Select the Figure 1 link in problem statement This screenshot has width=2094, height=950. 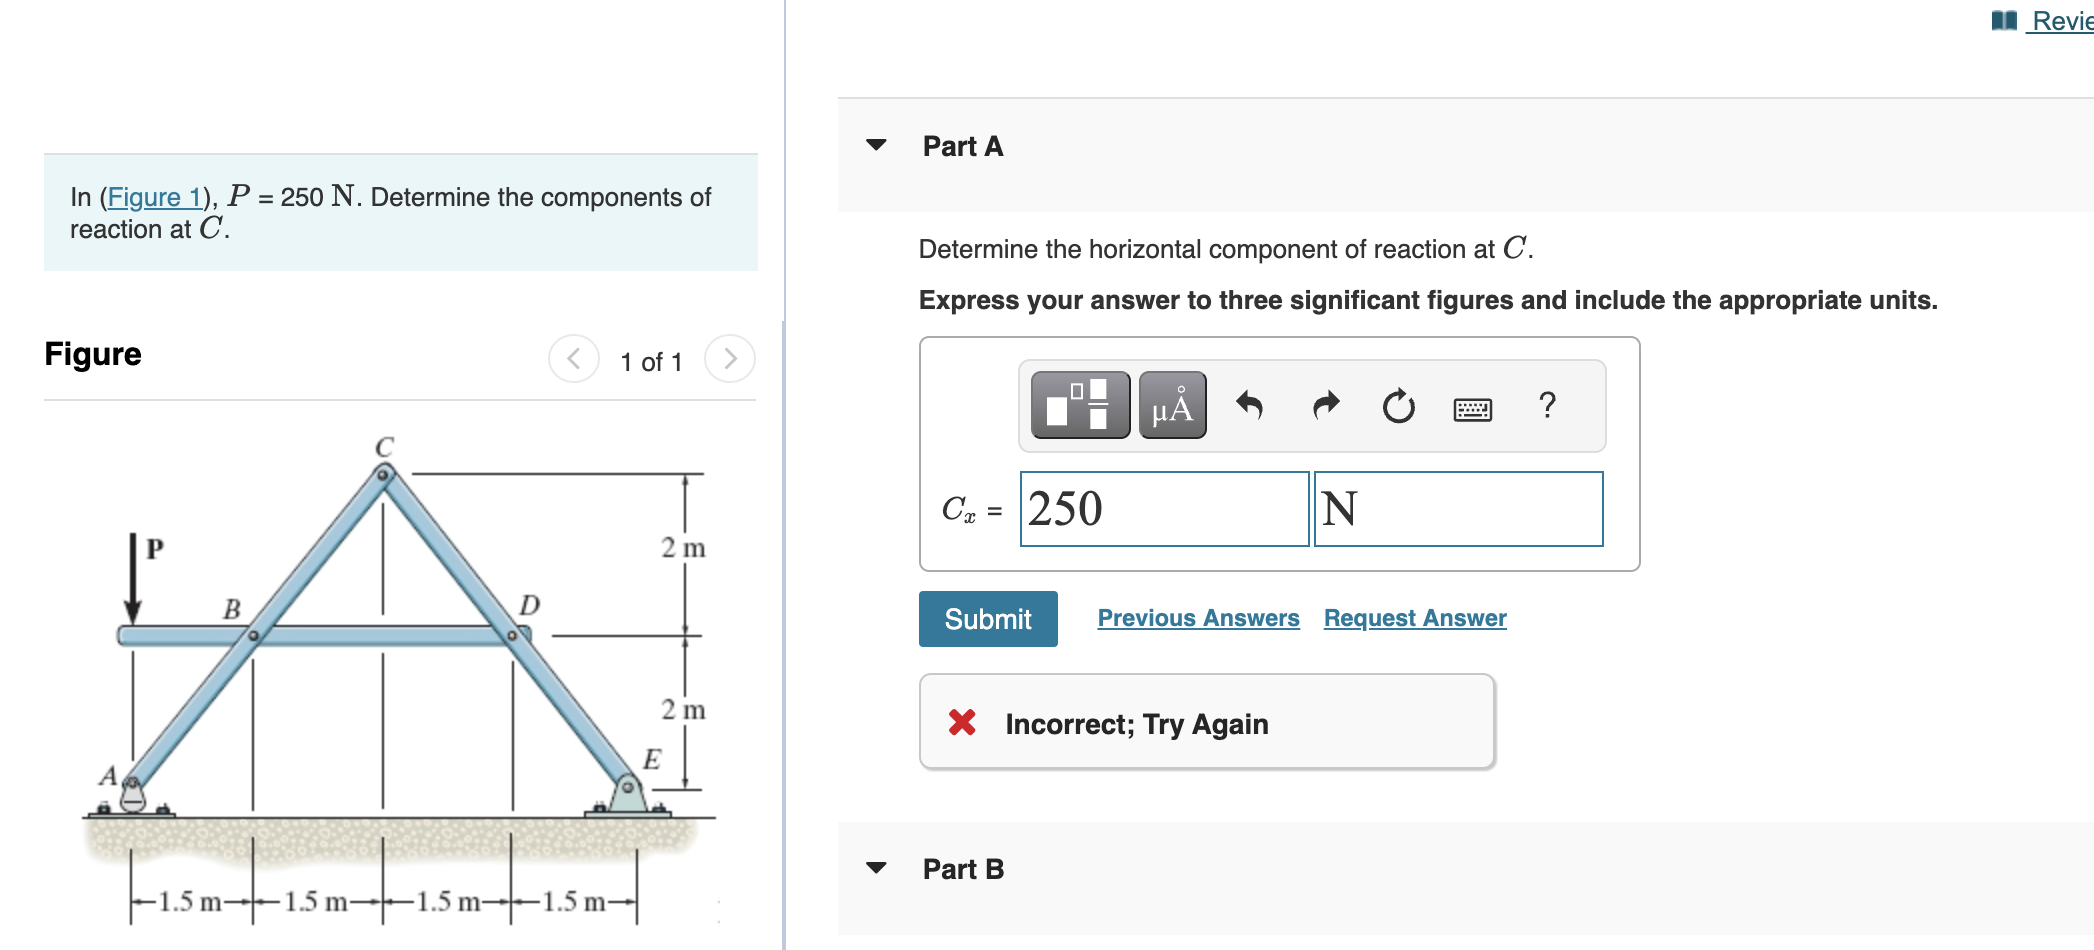pos(154,197)
